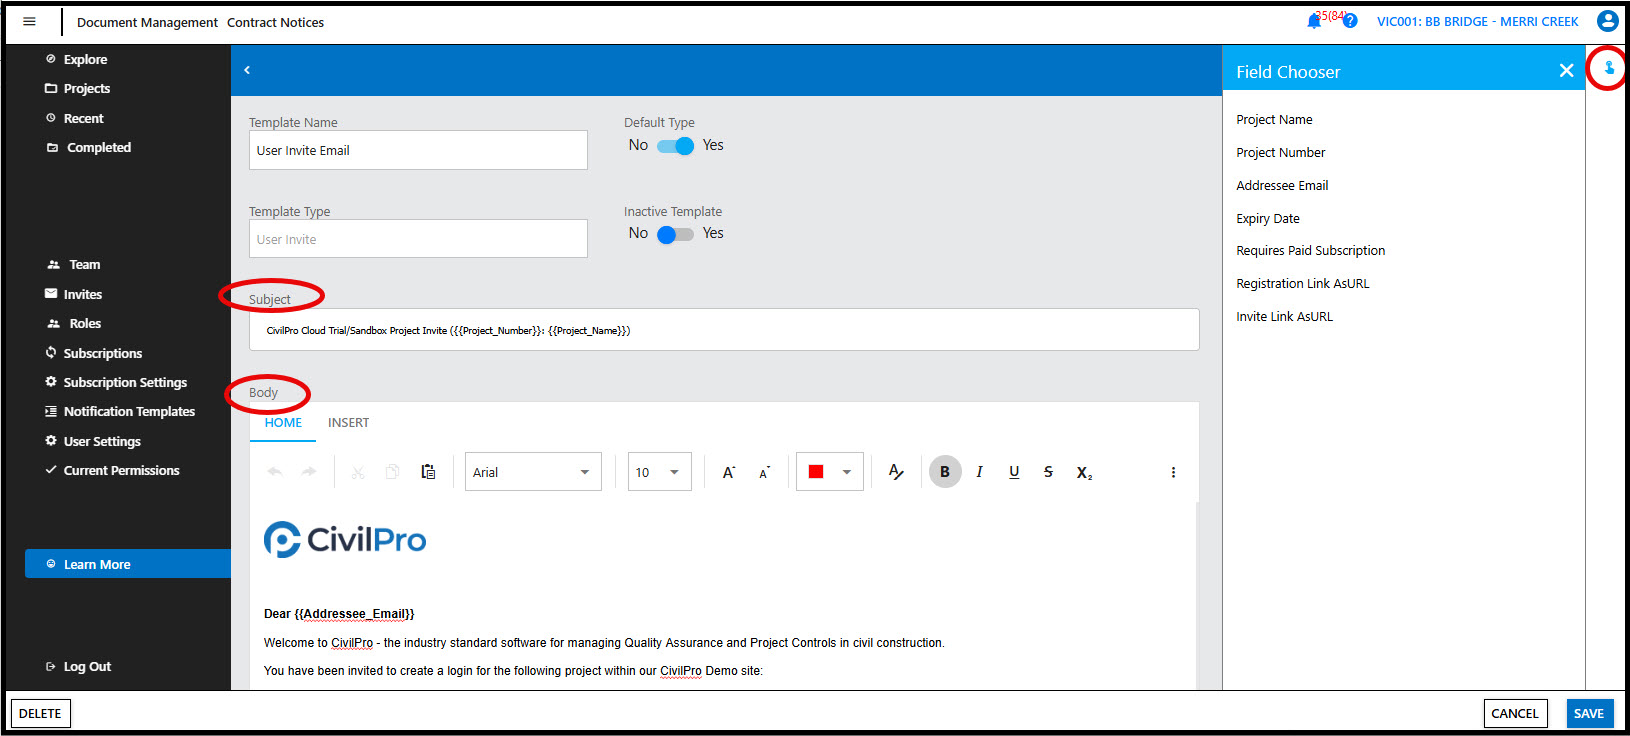Increase font size with grow icon
Screen dimensions: 1630x736
tap(729, 472)
